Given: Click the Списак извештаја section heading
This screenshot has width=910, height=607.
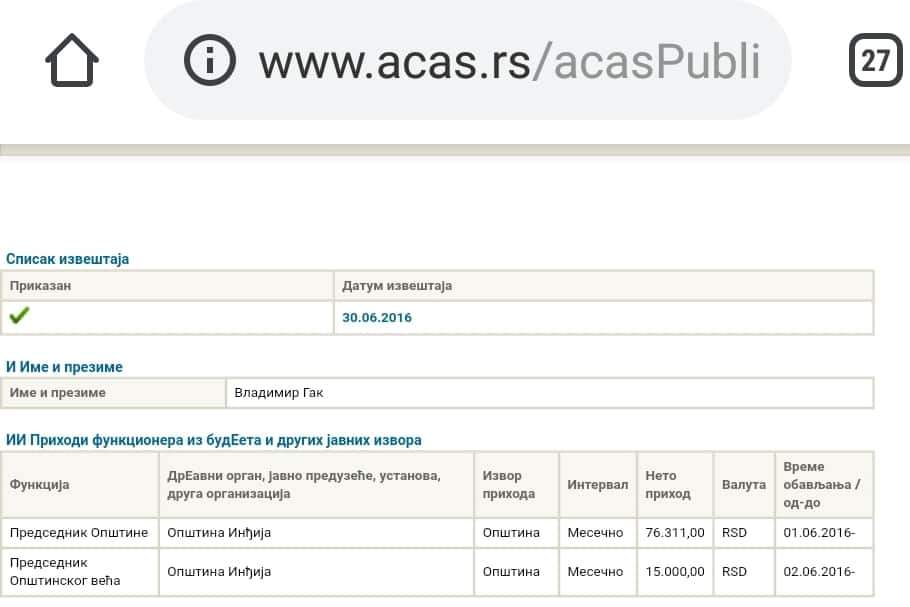Looking at the screenshot, I should pos(67,259).
